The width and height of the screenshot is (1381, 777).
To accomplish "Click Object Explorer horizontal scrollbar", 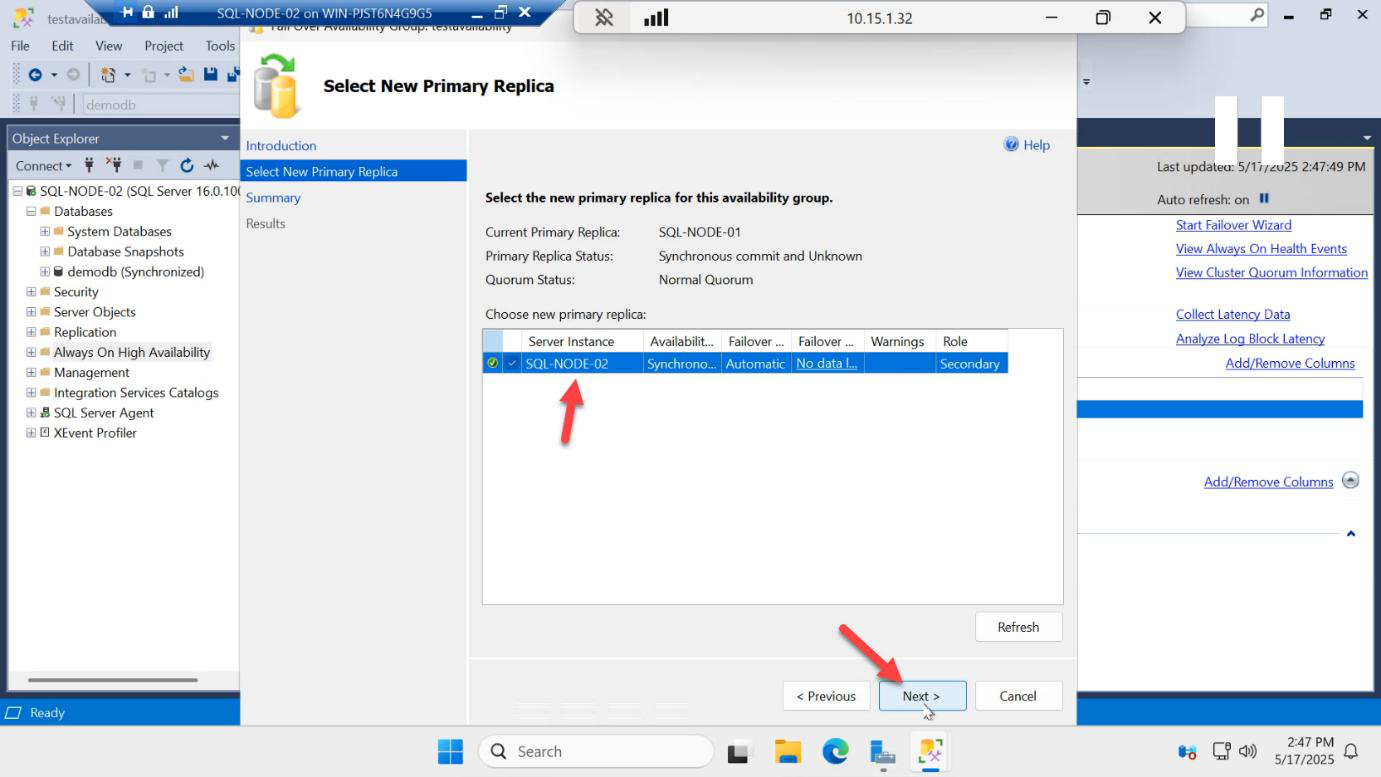I will coord(111,680).
